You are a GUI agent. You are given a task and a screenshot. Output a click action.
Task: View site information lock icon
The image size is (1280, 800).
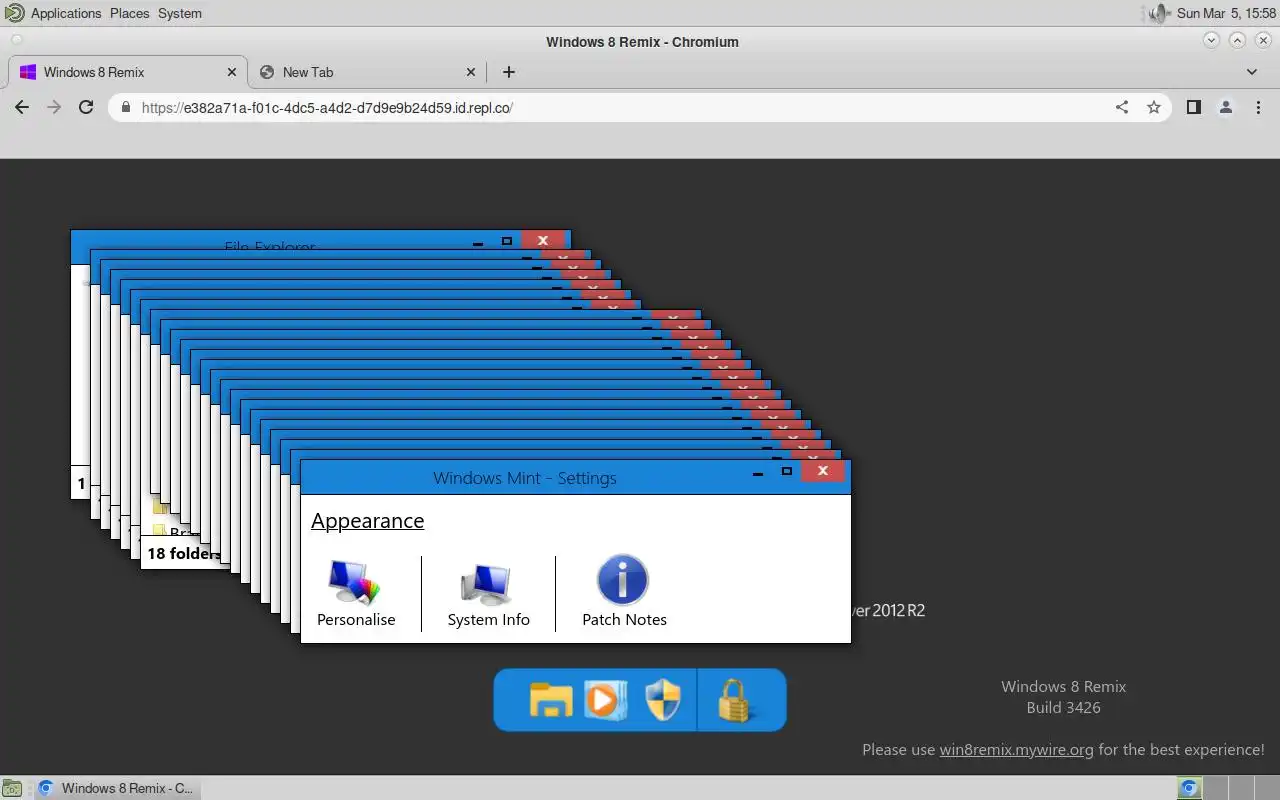point(126,107)
